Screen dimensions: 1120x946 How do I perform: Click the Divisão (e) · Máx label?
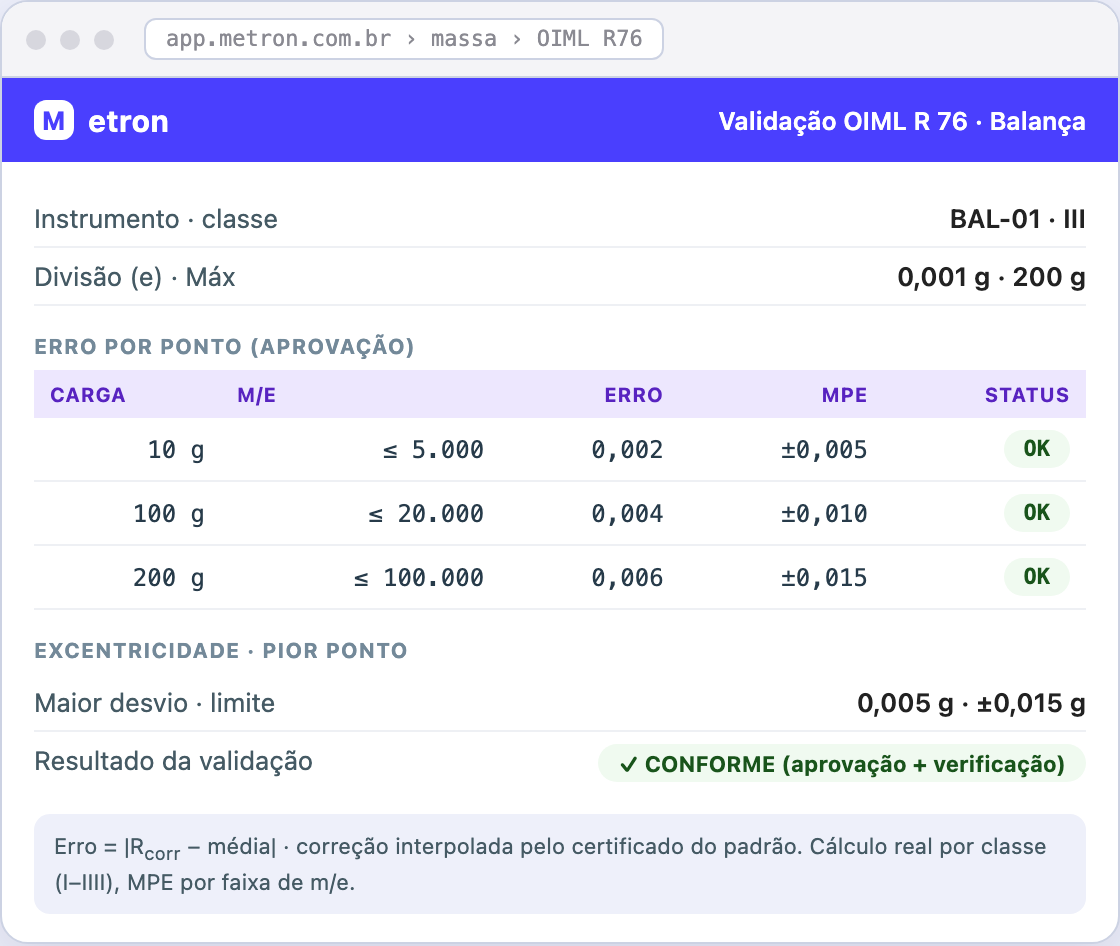(x=135, y=277)
